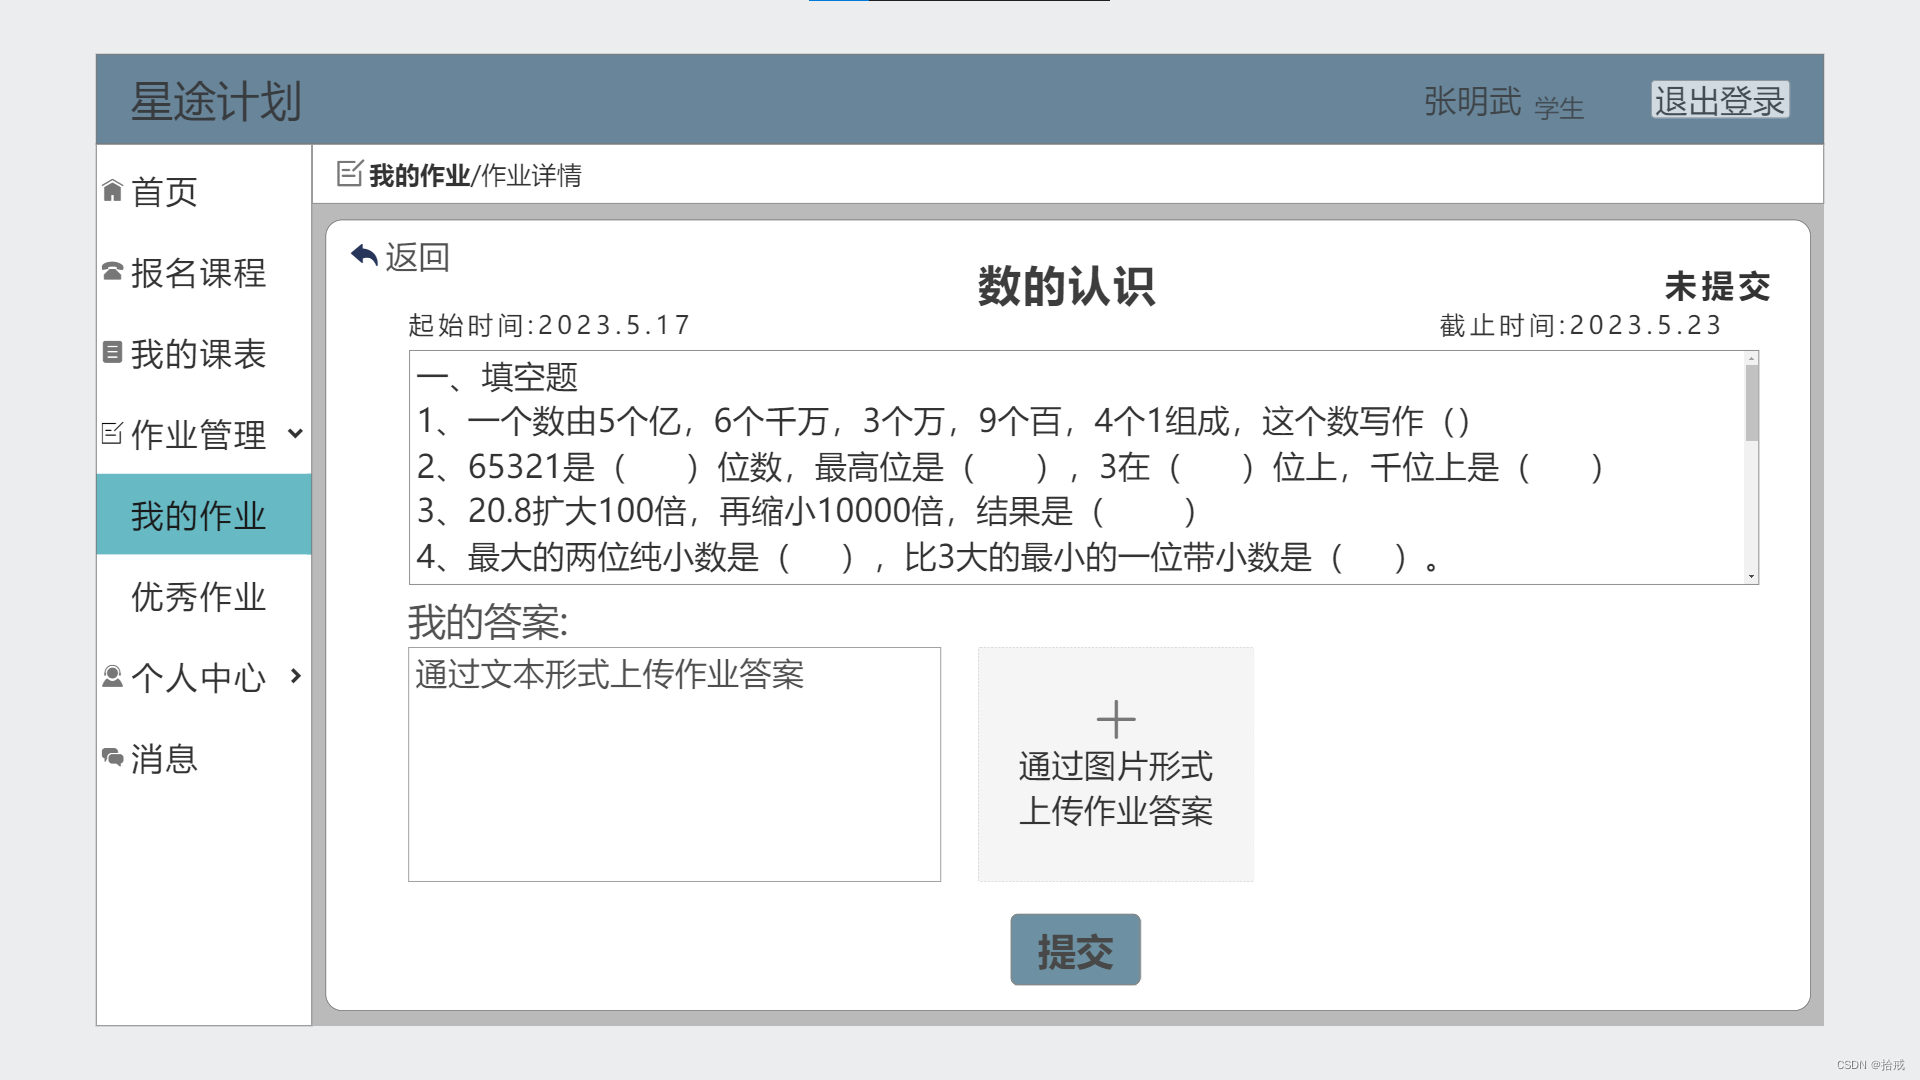Expand the 个人中心 submenu arrow

(295, 676)
